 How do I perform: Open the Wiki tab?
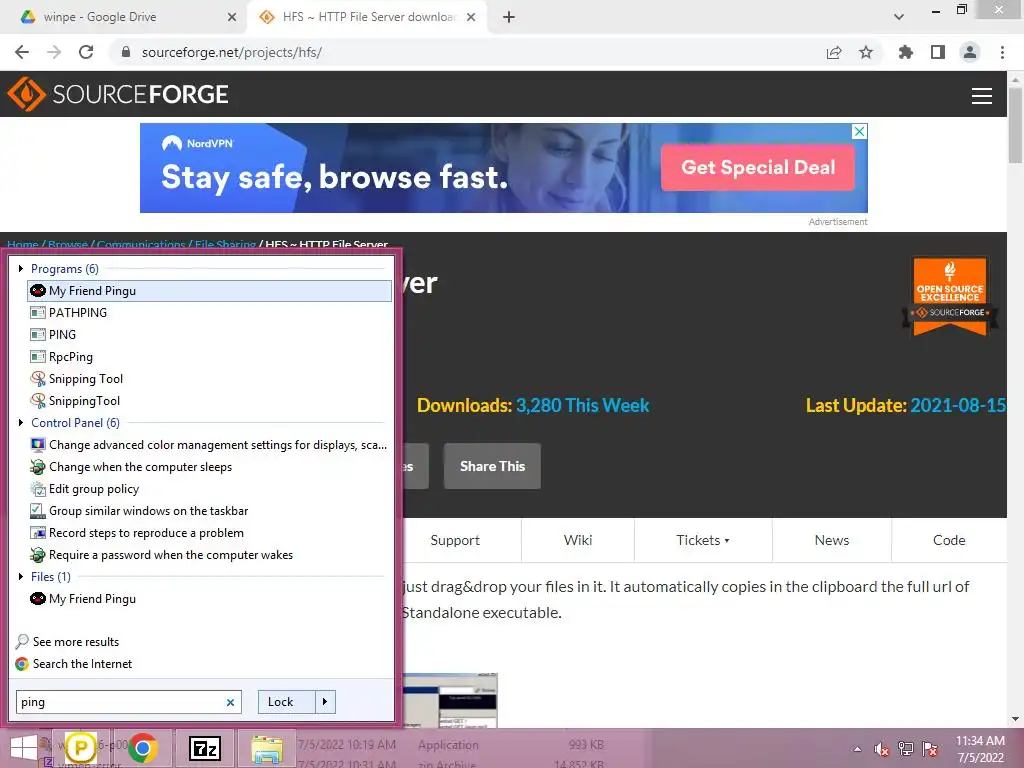pyautogui.click(x=578, y=541)
